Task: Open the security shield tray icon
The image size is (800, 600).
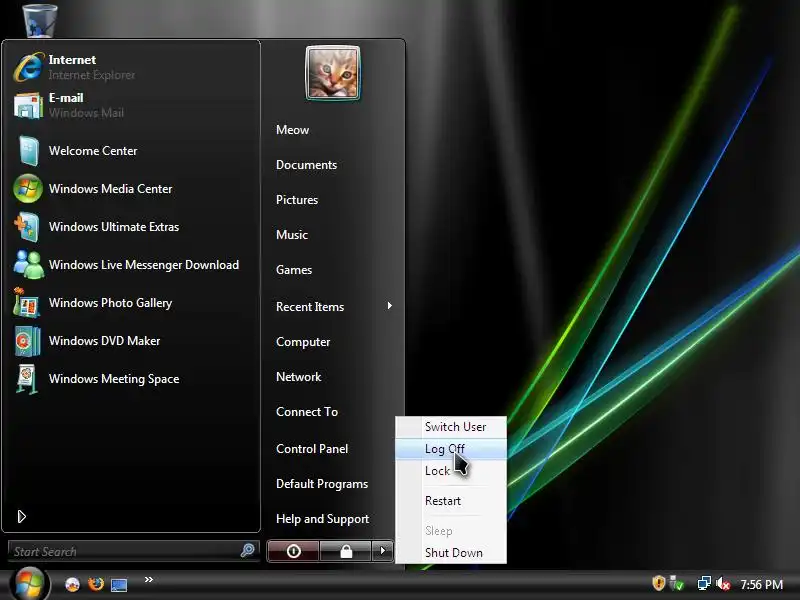Action: tap(659, 583)
